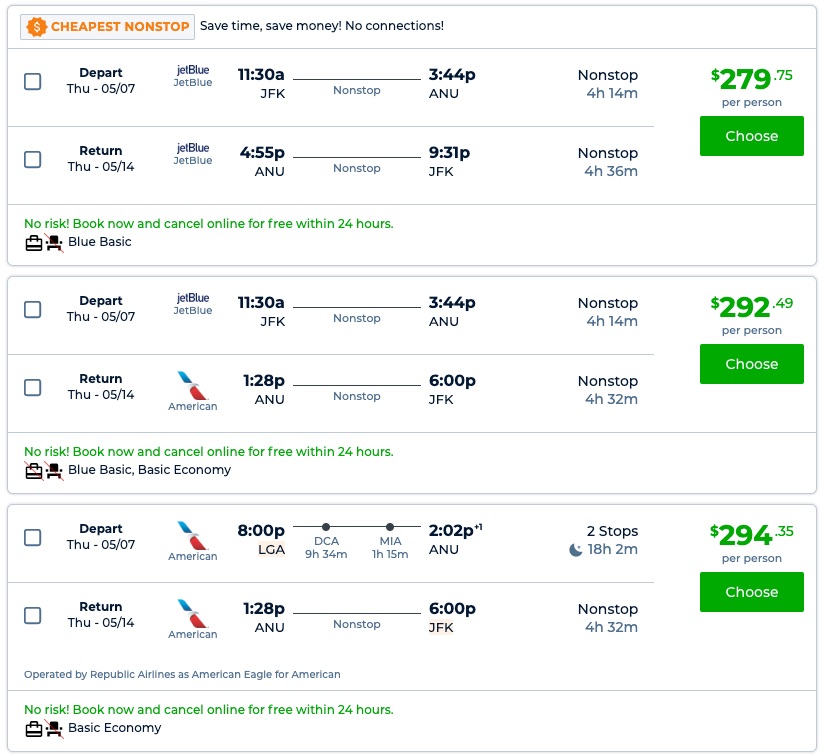Check the 11:30a JetBlue depart box in $279 fare

point(33,82)
